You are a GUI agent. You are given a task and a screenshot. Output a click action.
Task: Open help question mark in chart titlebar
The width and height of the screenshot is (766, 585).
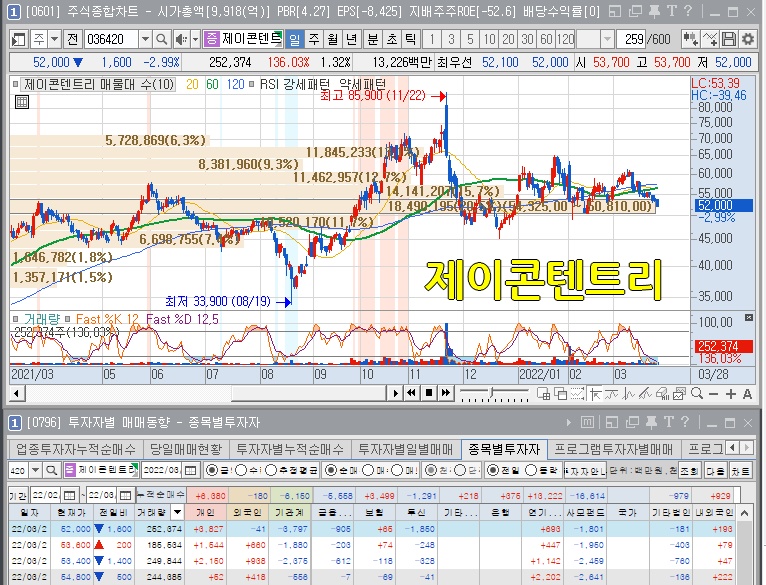click(688, 11)
